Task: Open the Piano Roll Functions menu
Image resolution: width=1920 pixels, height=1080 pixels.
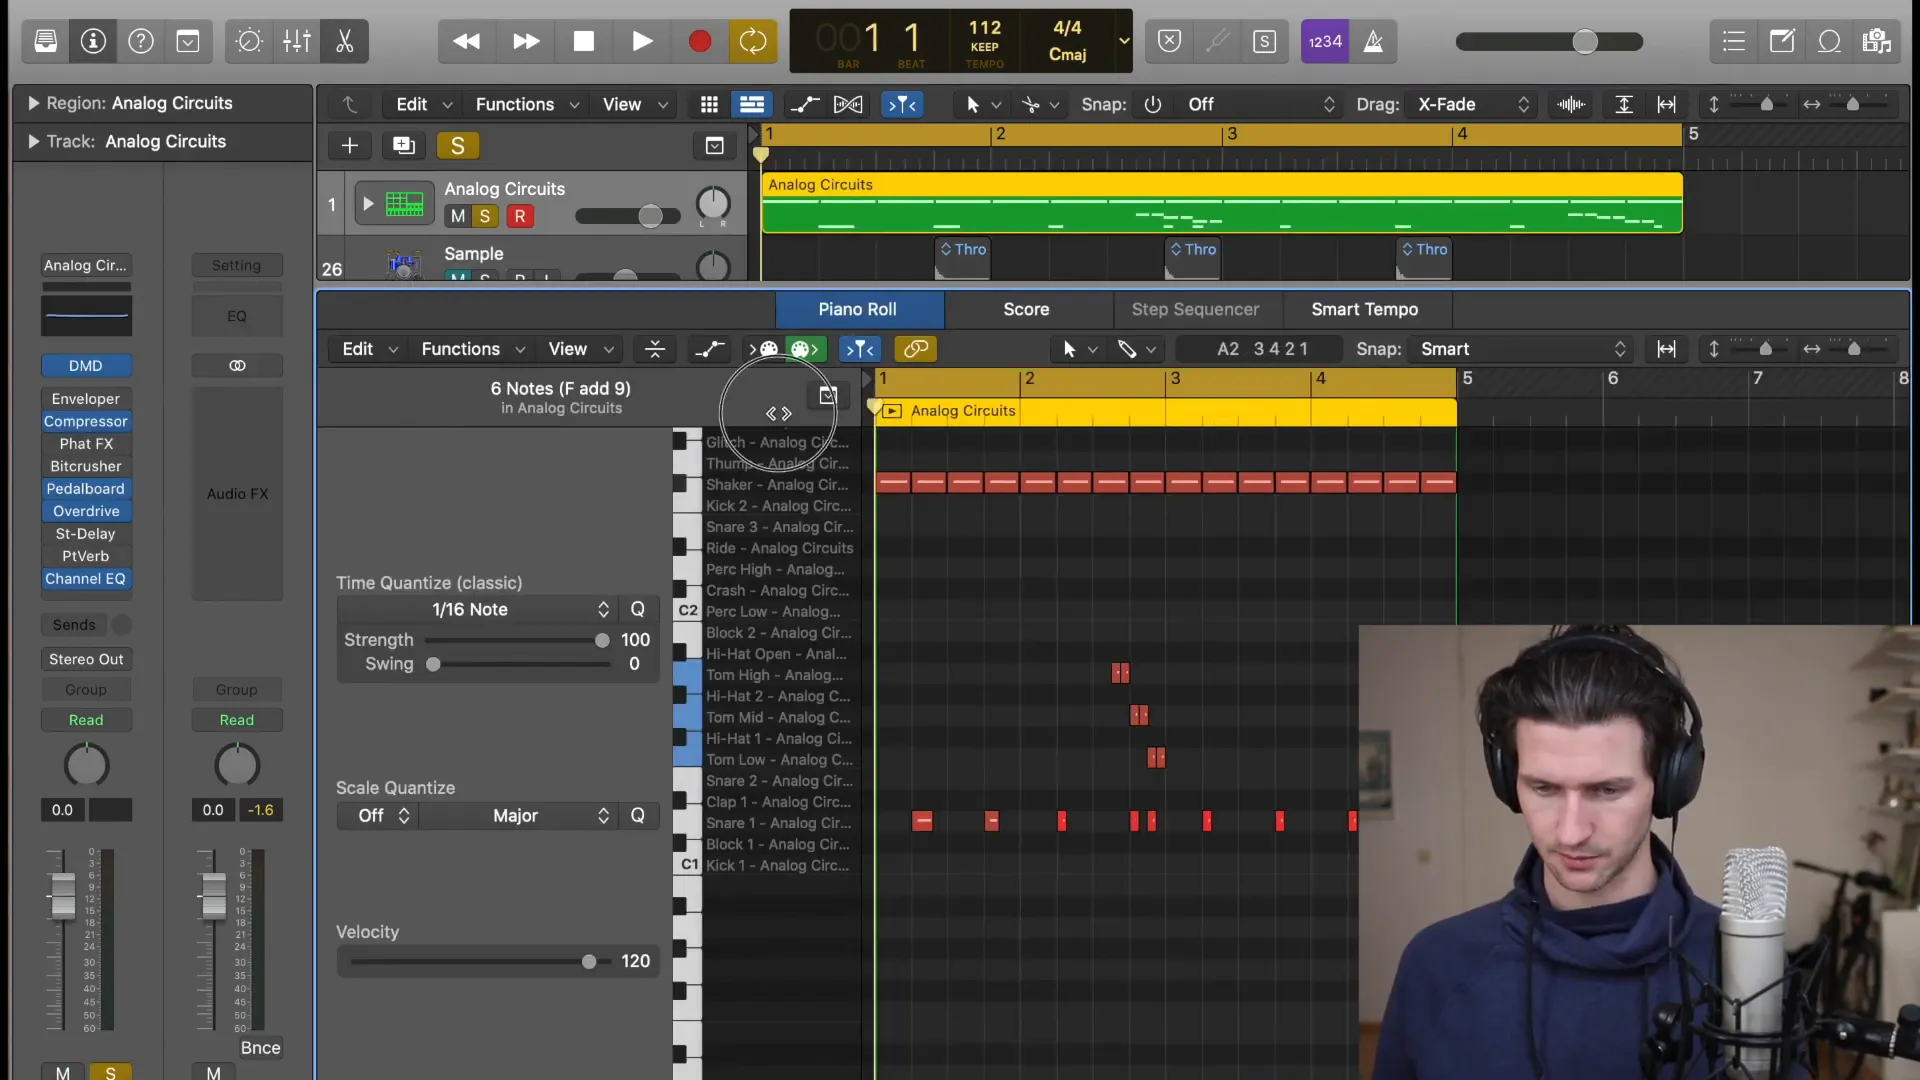Action: point(473,348)
